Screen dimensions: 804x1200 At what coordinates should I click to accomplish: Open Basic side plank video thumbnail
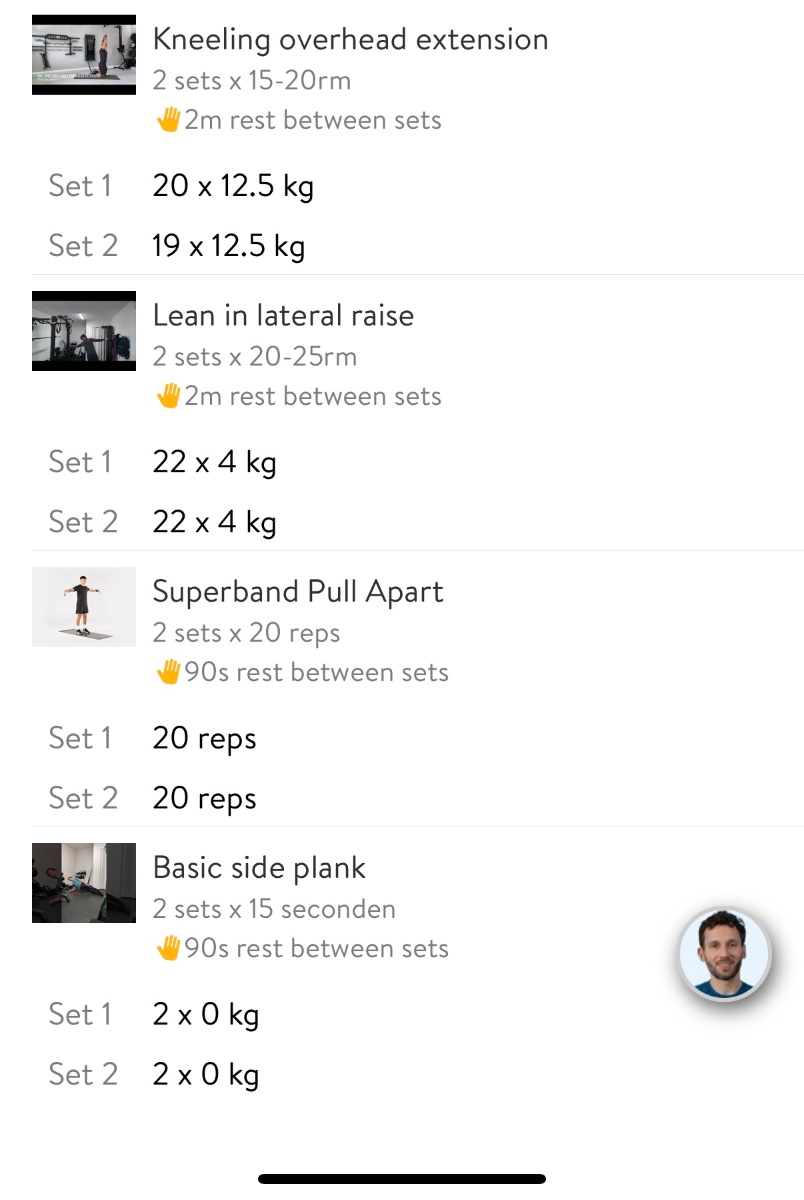[84, 883]
